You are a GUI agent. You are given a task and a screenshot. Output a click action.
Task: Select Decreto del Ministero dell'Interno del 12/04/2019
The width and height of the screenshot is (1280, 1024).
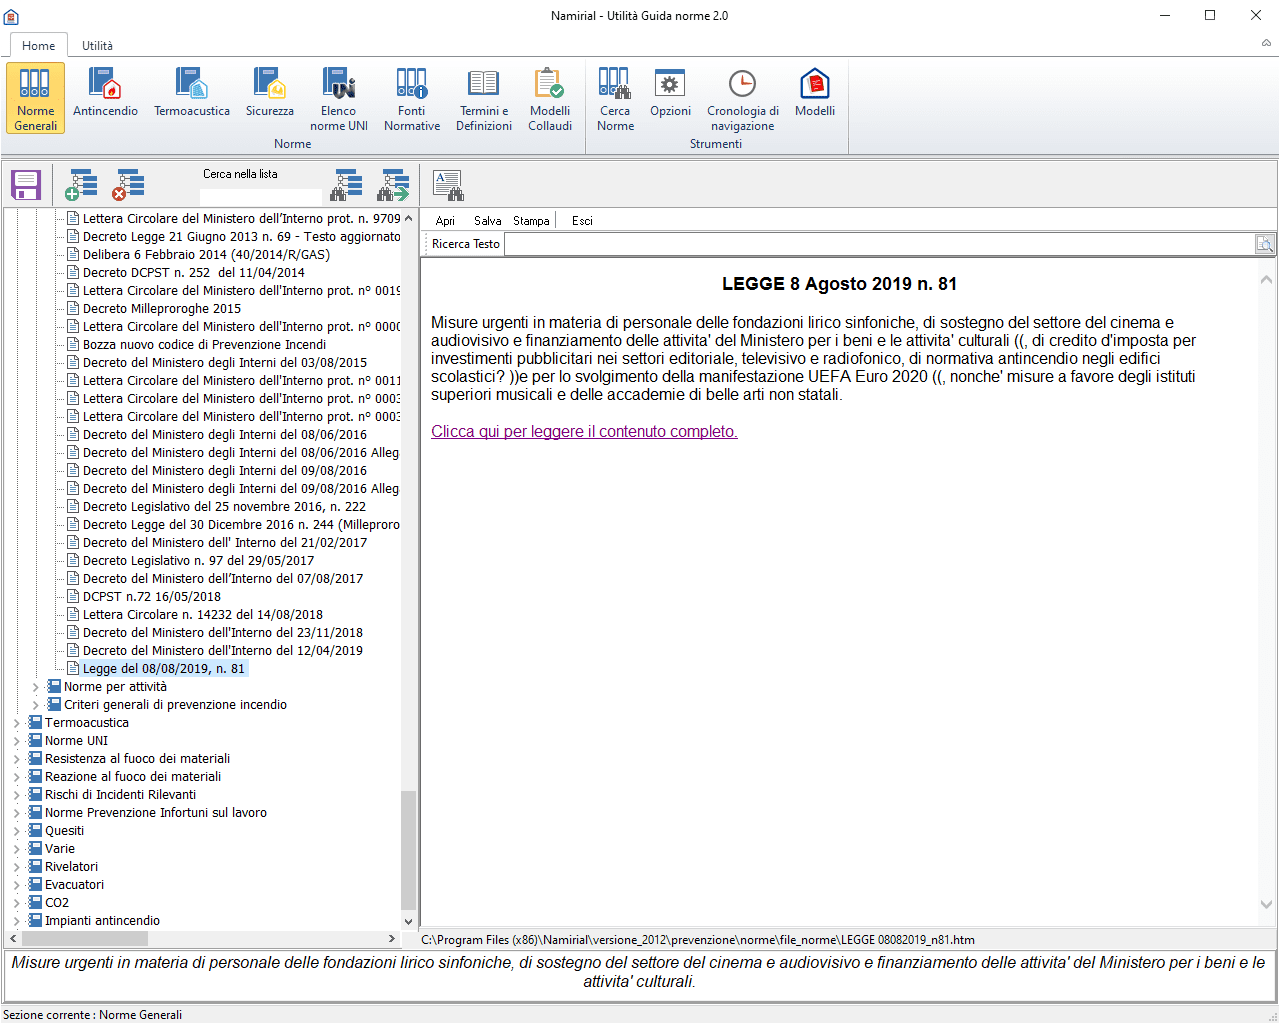click(x=223, y=651)
